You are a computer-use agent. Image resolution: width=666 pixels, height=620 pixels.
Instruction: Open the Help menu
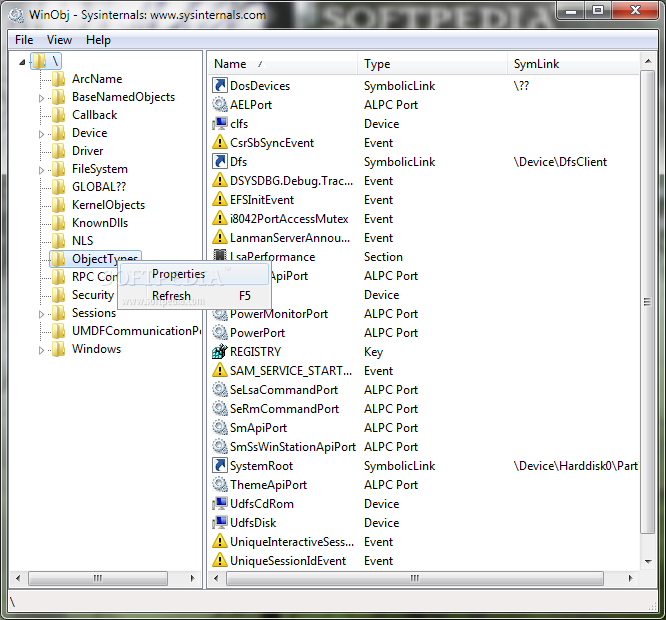coord(98,40)
